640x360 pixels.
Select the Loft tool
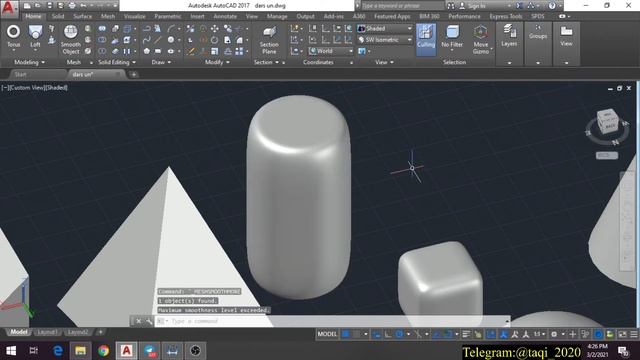coord(35,37)
